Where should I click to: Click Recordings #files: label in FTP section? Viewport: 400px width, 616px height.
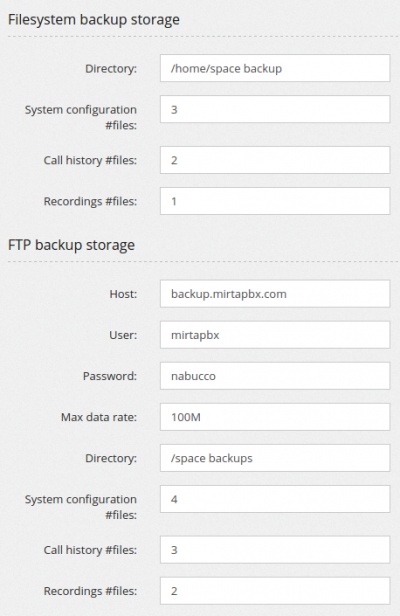(90, 591)
